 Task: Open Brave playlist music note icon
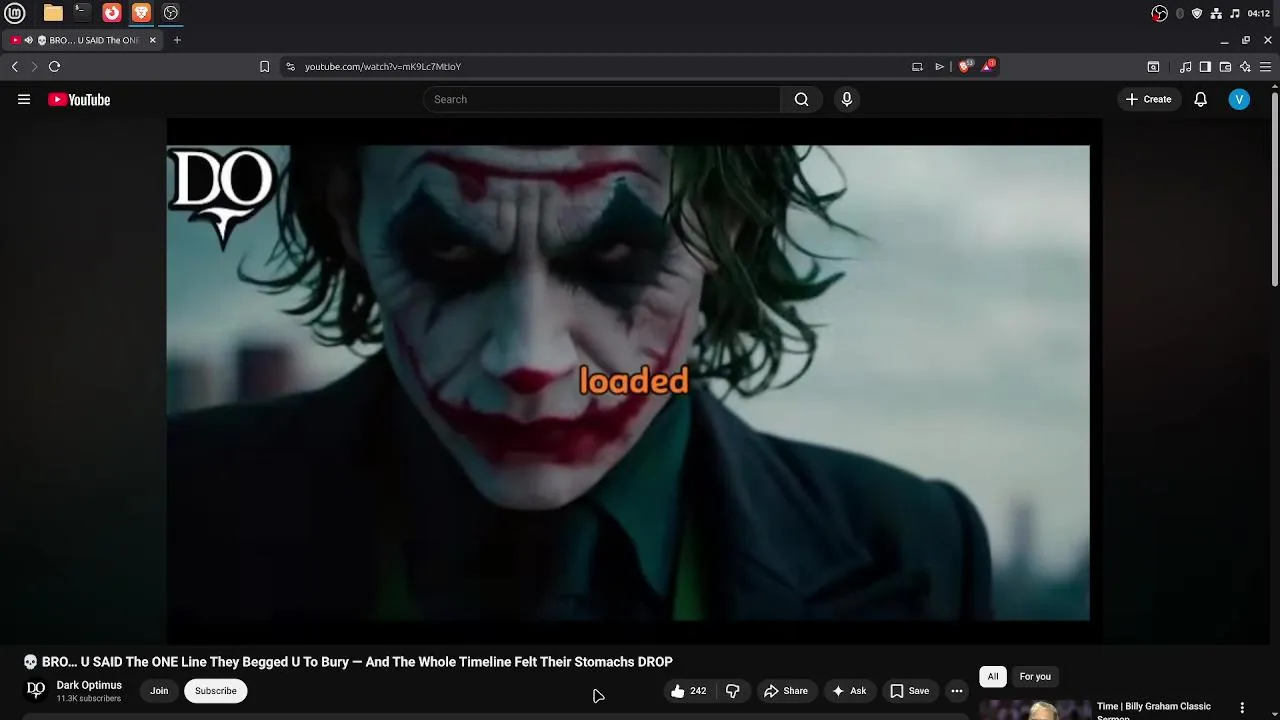click(x=1185, y=67)
